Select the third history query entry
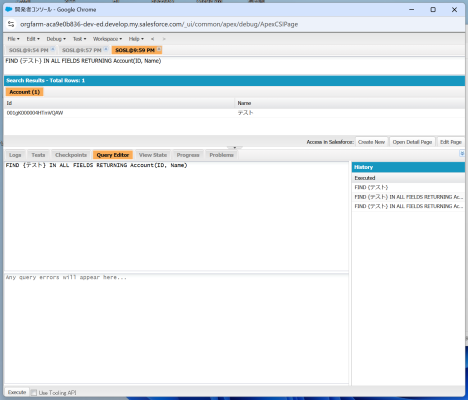The height and width of the screenshot is (400, 468). point(408,206)
